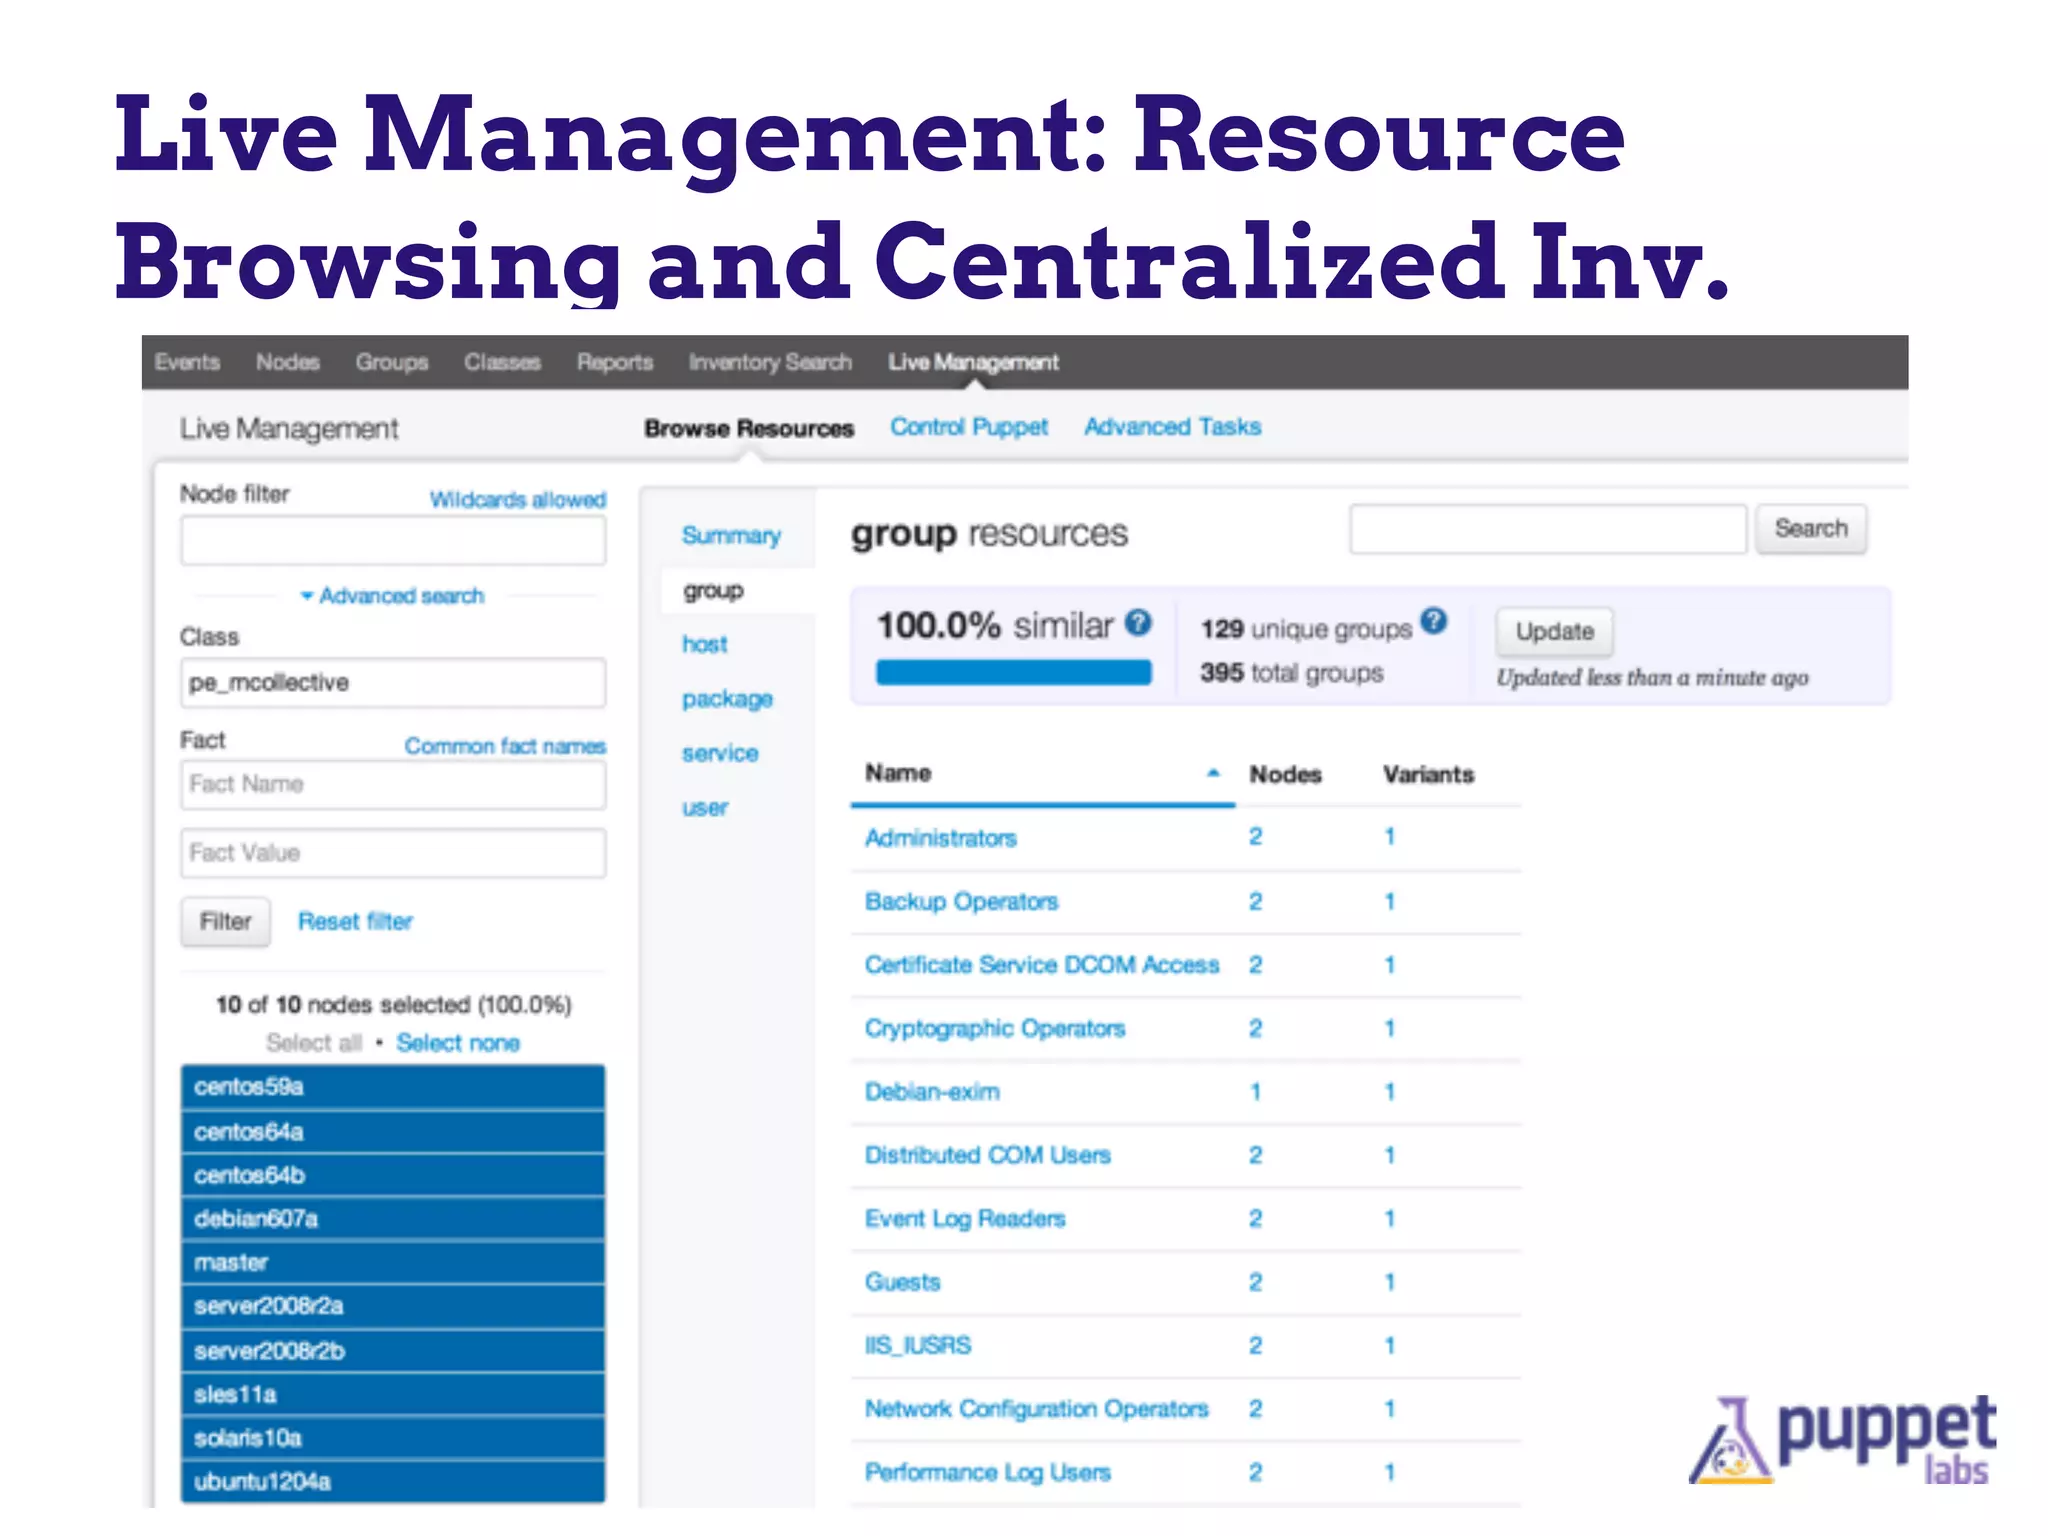This screenshot has width=2048, height=1536.
Task: Click the Reset filter link
Action: 355,921
